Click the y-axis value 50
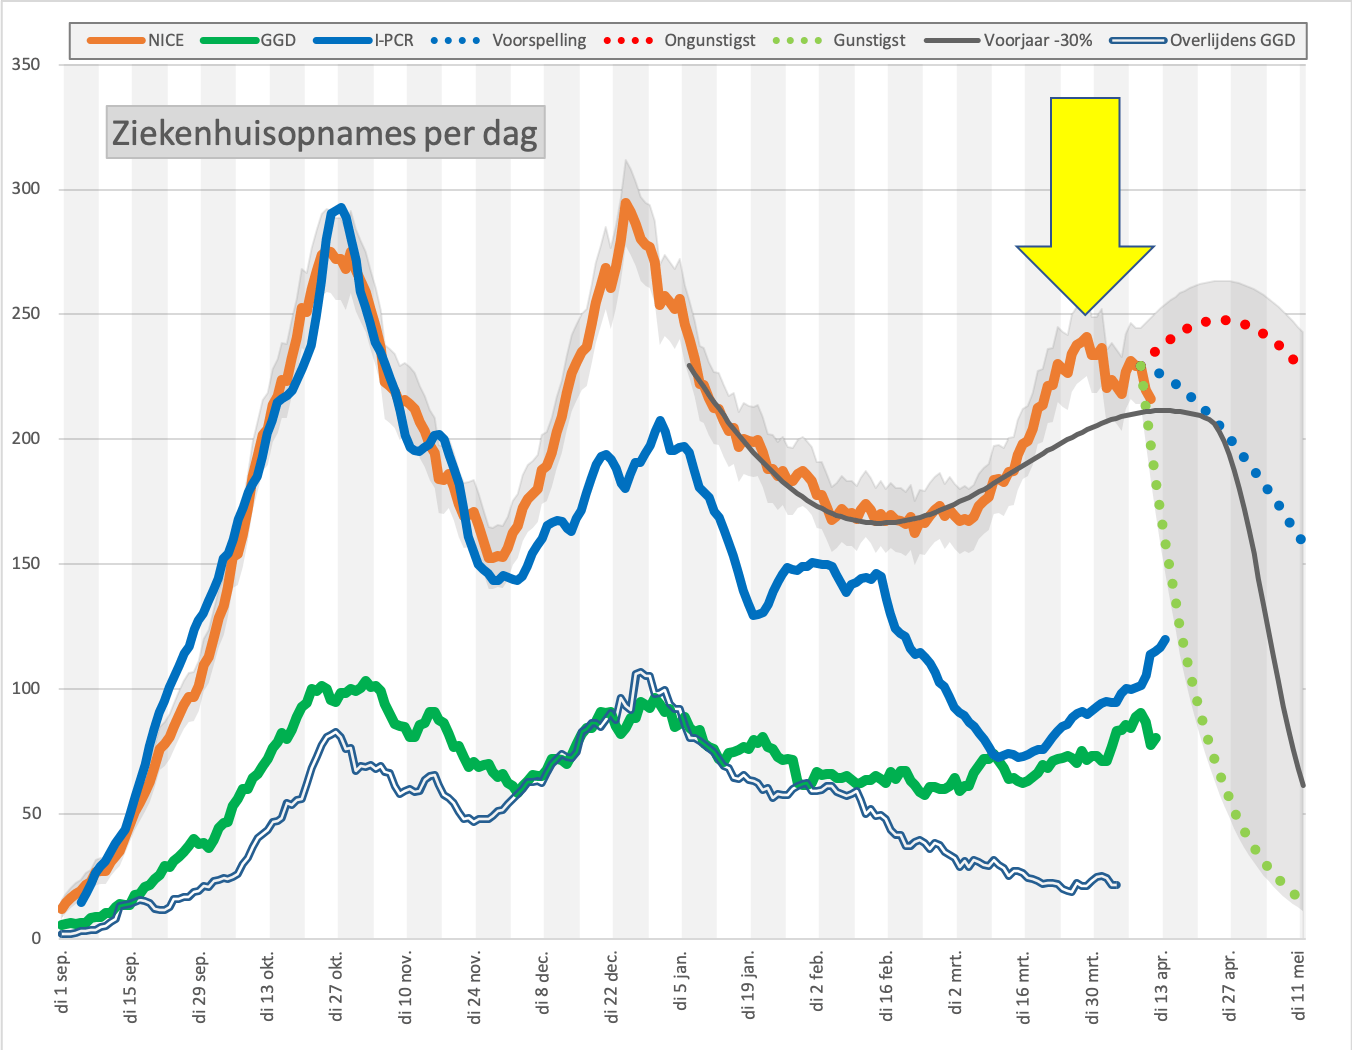 pyautogui.click(x=31, y=814)
